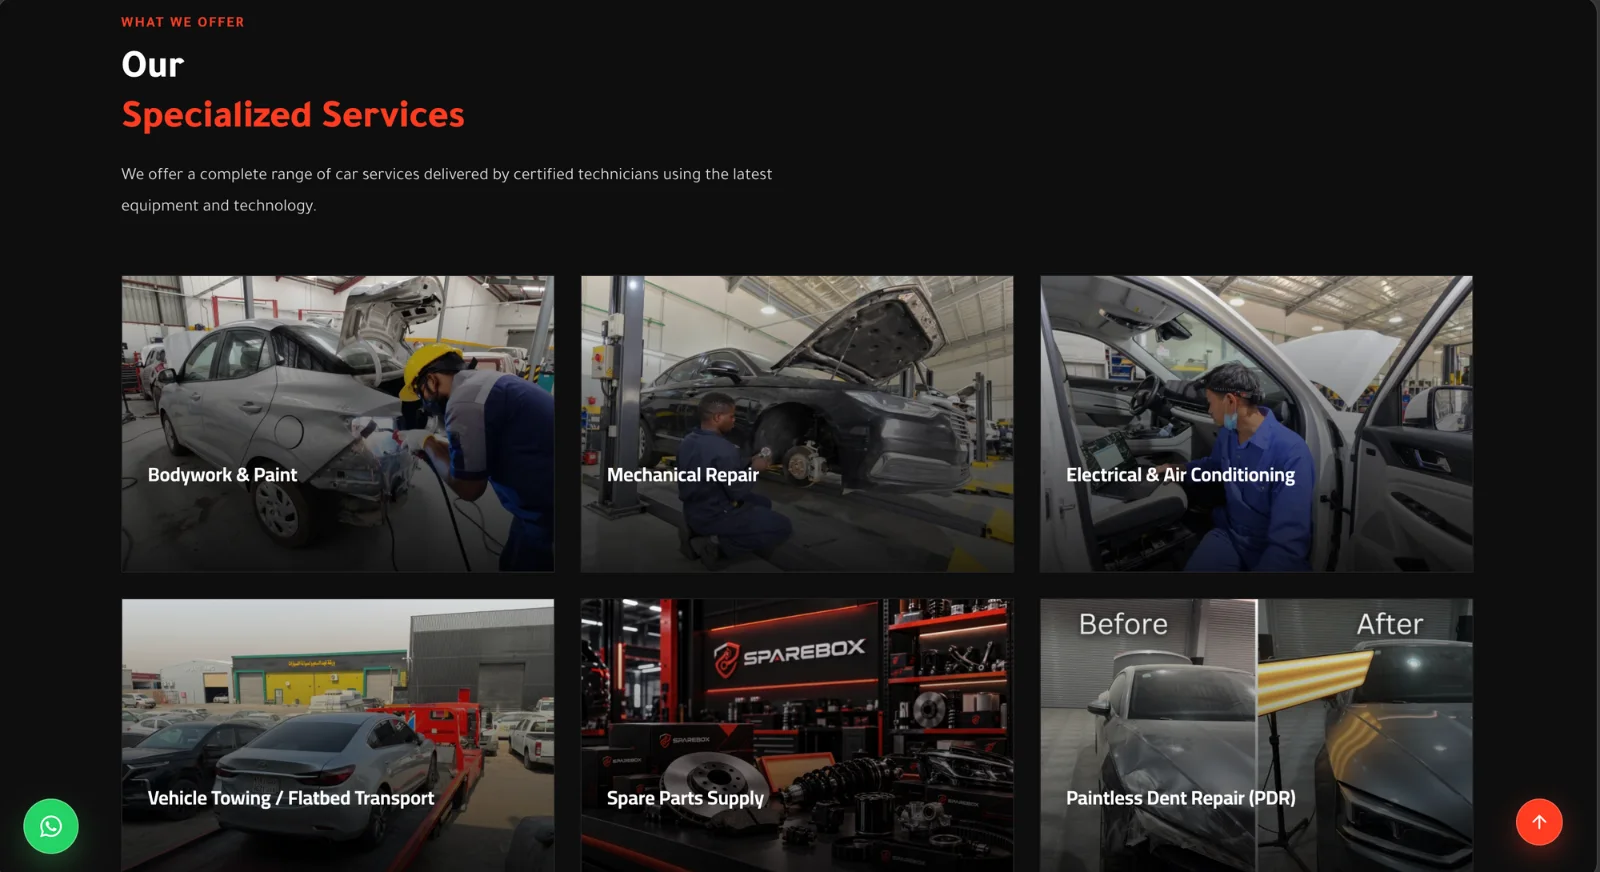The image size is (1600, 872).
Task: Click the red scroll-to-top arrow button
Action: click(x=1539, y=822)
